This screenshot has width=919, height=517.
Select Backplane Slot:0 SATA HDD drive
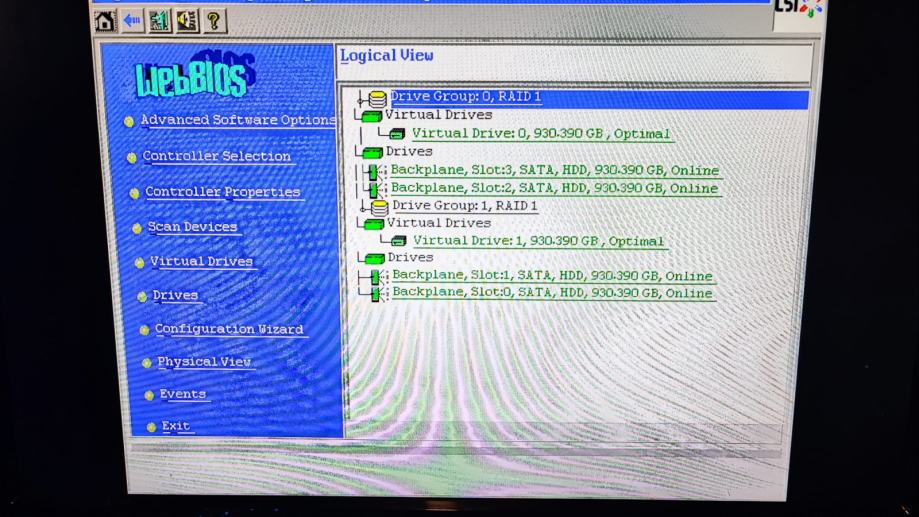553,292
